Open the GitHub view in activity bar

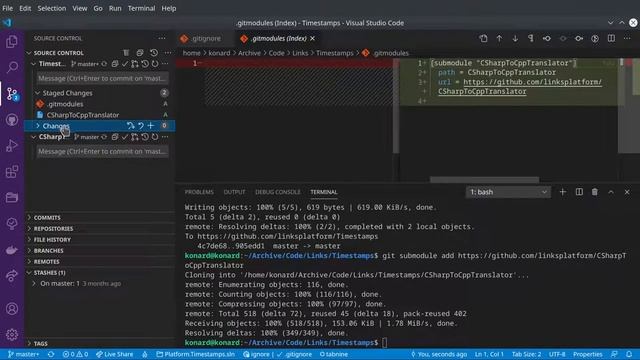12,120
